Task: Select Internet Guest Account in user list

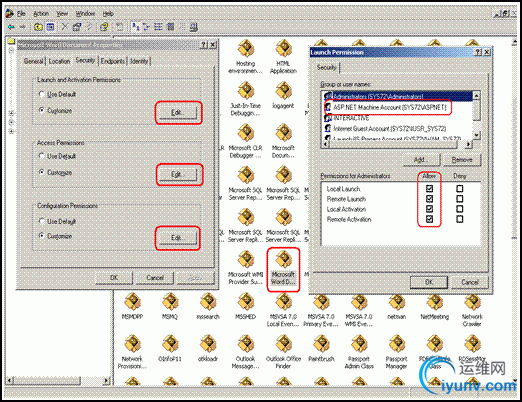Action: pos(389,128)
